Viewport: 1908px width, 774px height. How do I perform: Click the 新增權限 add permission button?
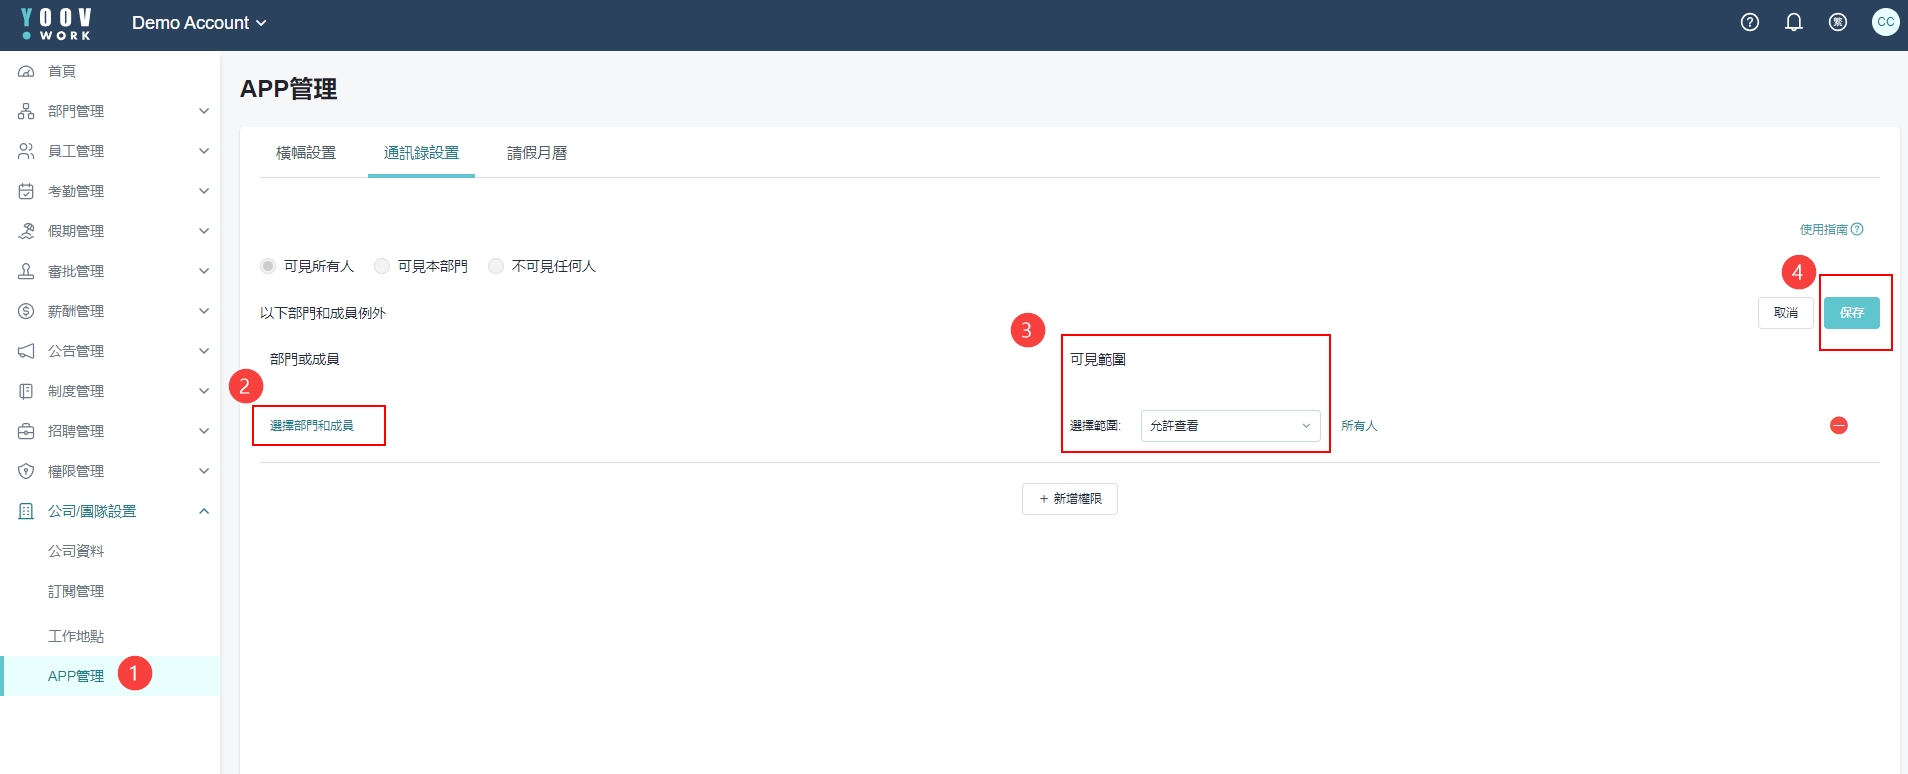tap(1069, 499)
